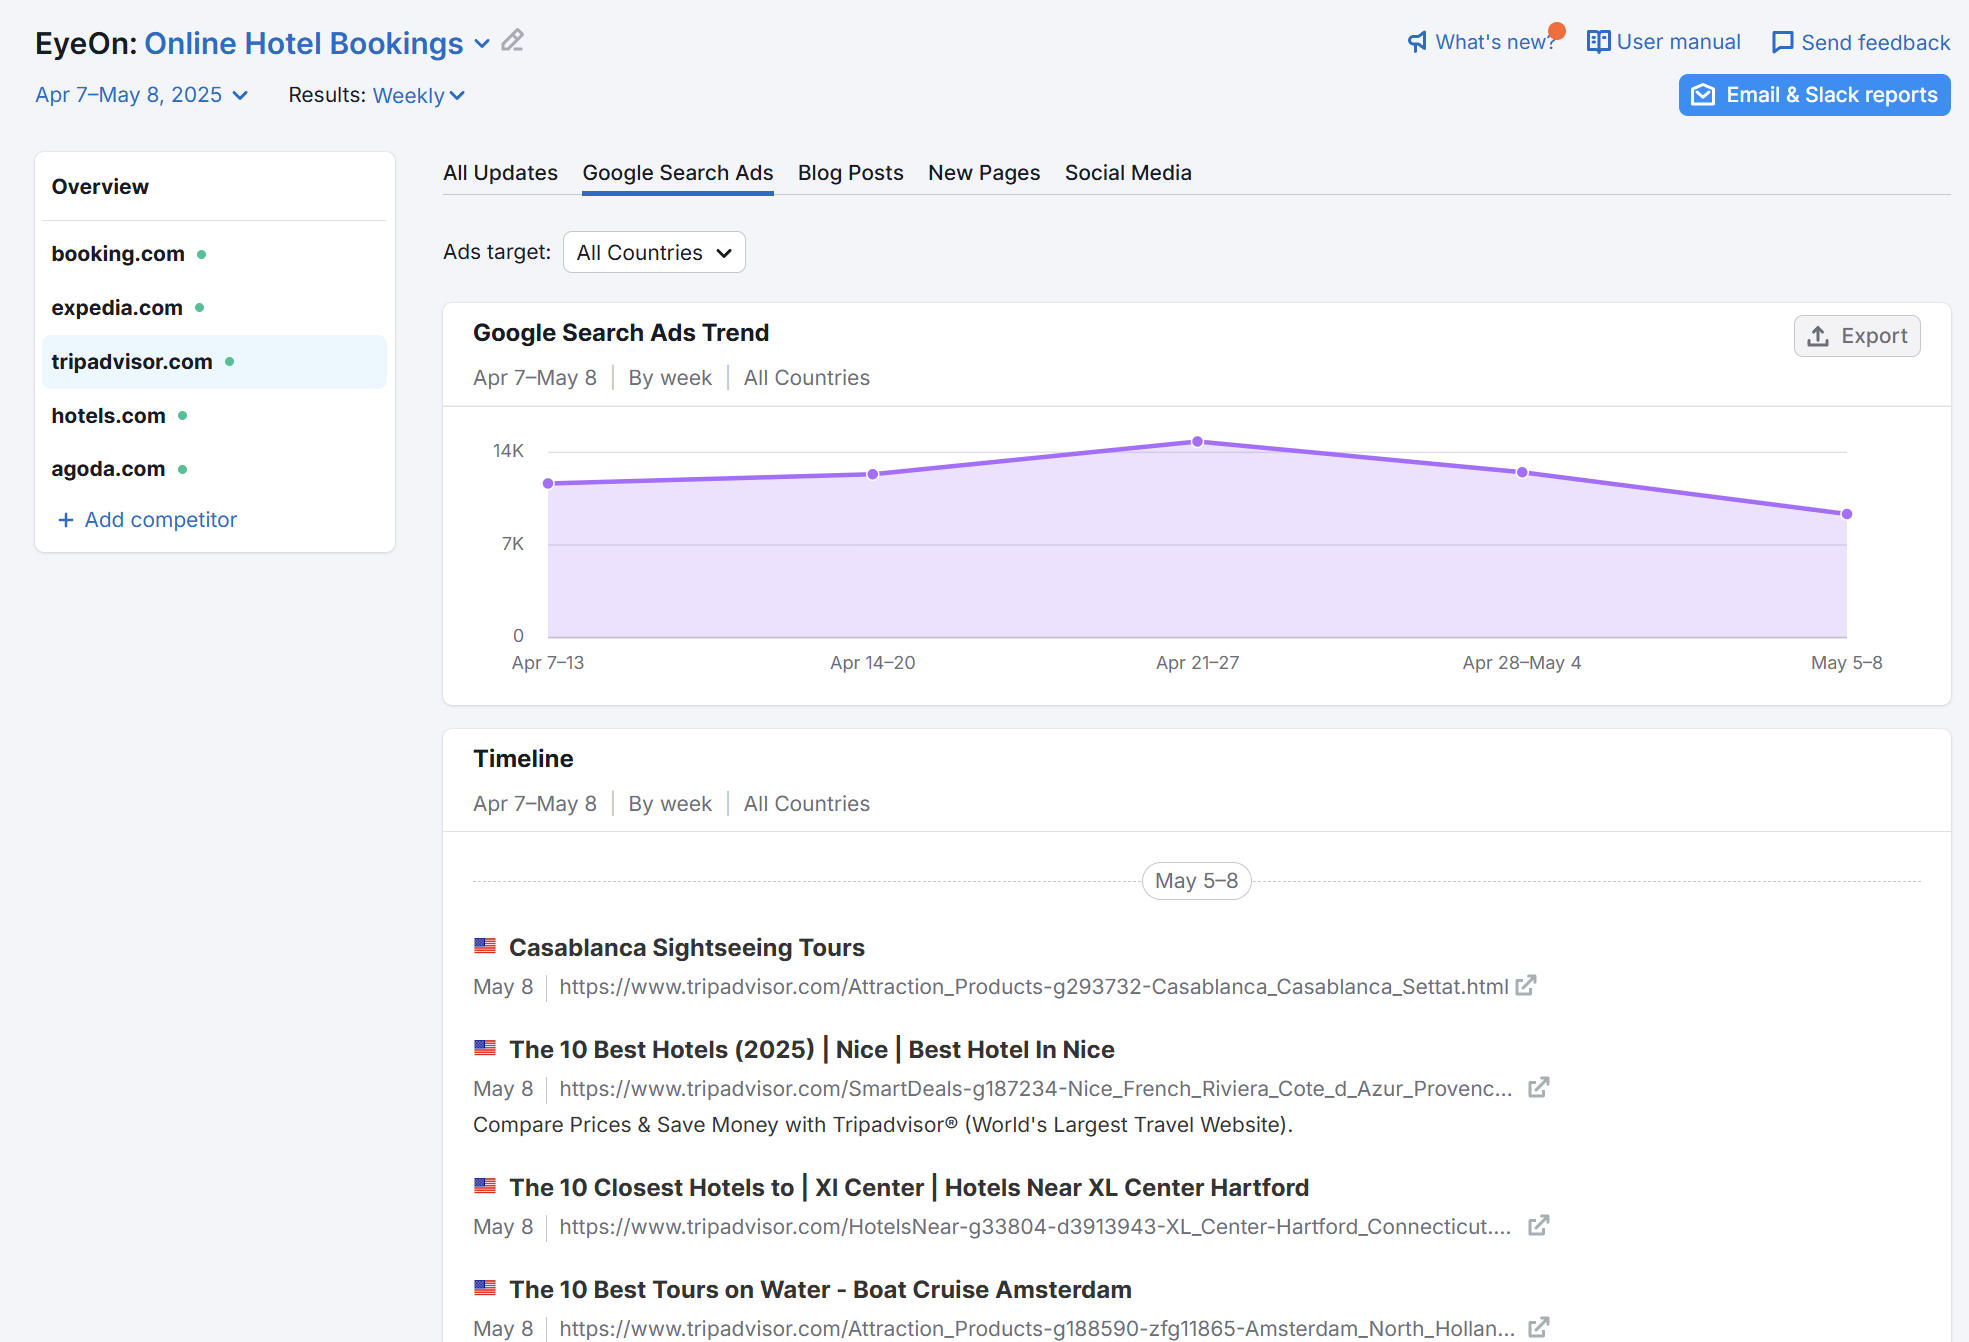Click the pencil edit icon beside the title
Screen dimensions: 1969x1342
point(512,41)
